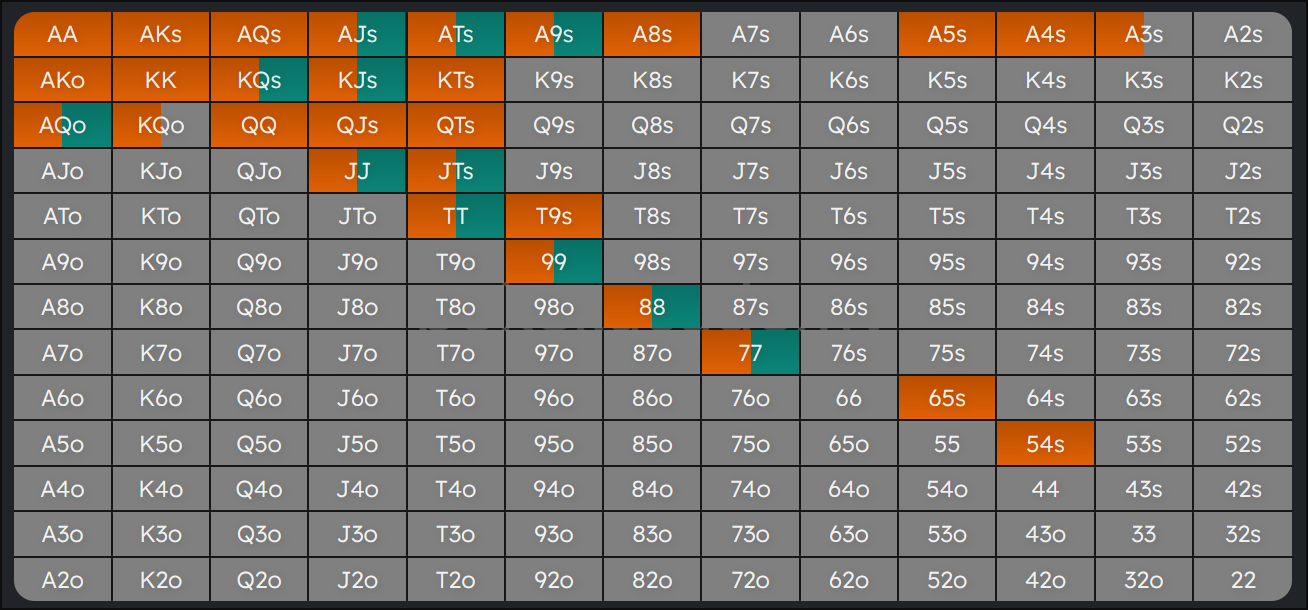Image resolution: width=1308 pixels, height=610 pixels.
Task: Choose the 88 pocket eights cell
Action: click(x=652, y=307)
